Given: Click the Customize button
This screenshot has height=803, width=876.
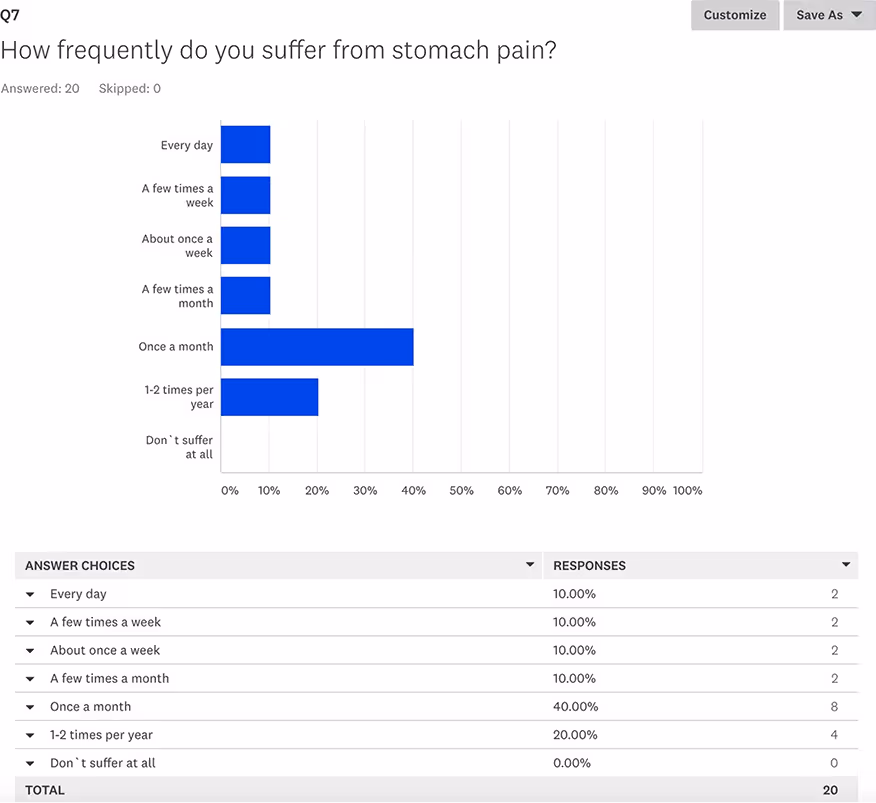Looking at the screenshot, I should (x=734, y=15).
